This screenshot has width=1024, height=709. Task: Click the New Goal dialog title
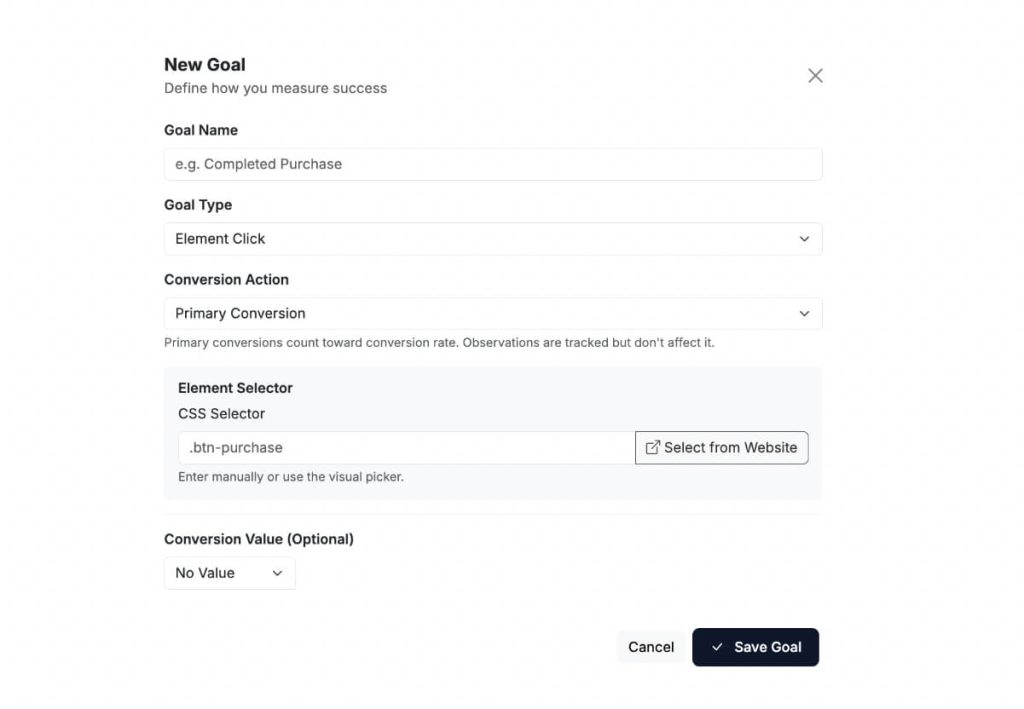[204, 64]
